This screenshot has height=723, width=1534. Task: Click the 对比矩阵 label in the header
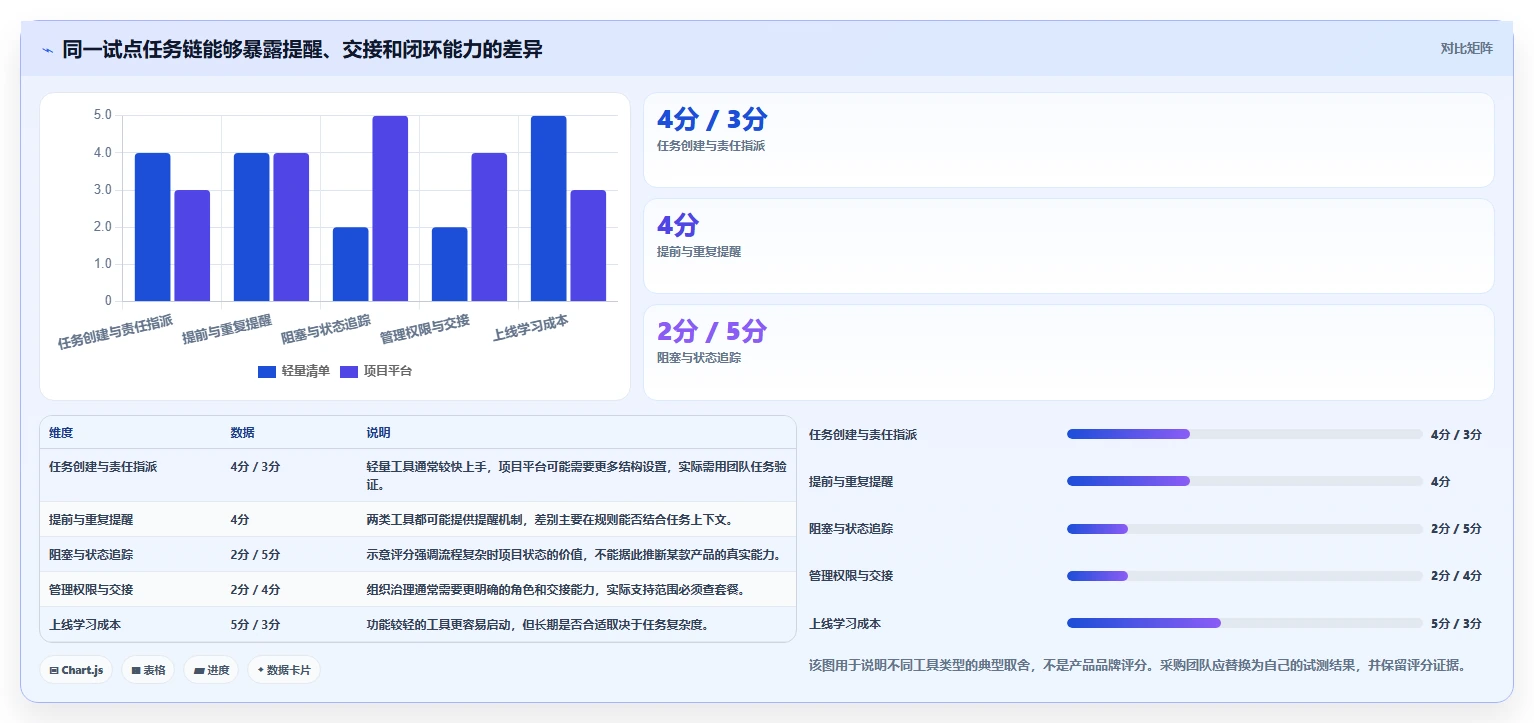click(x=1466, y=48)
